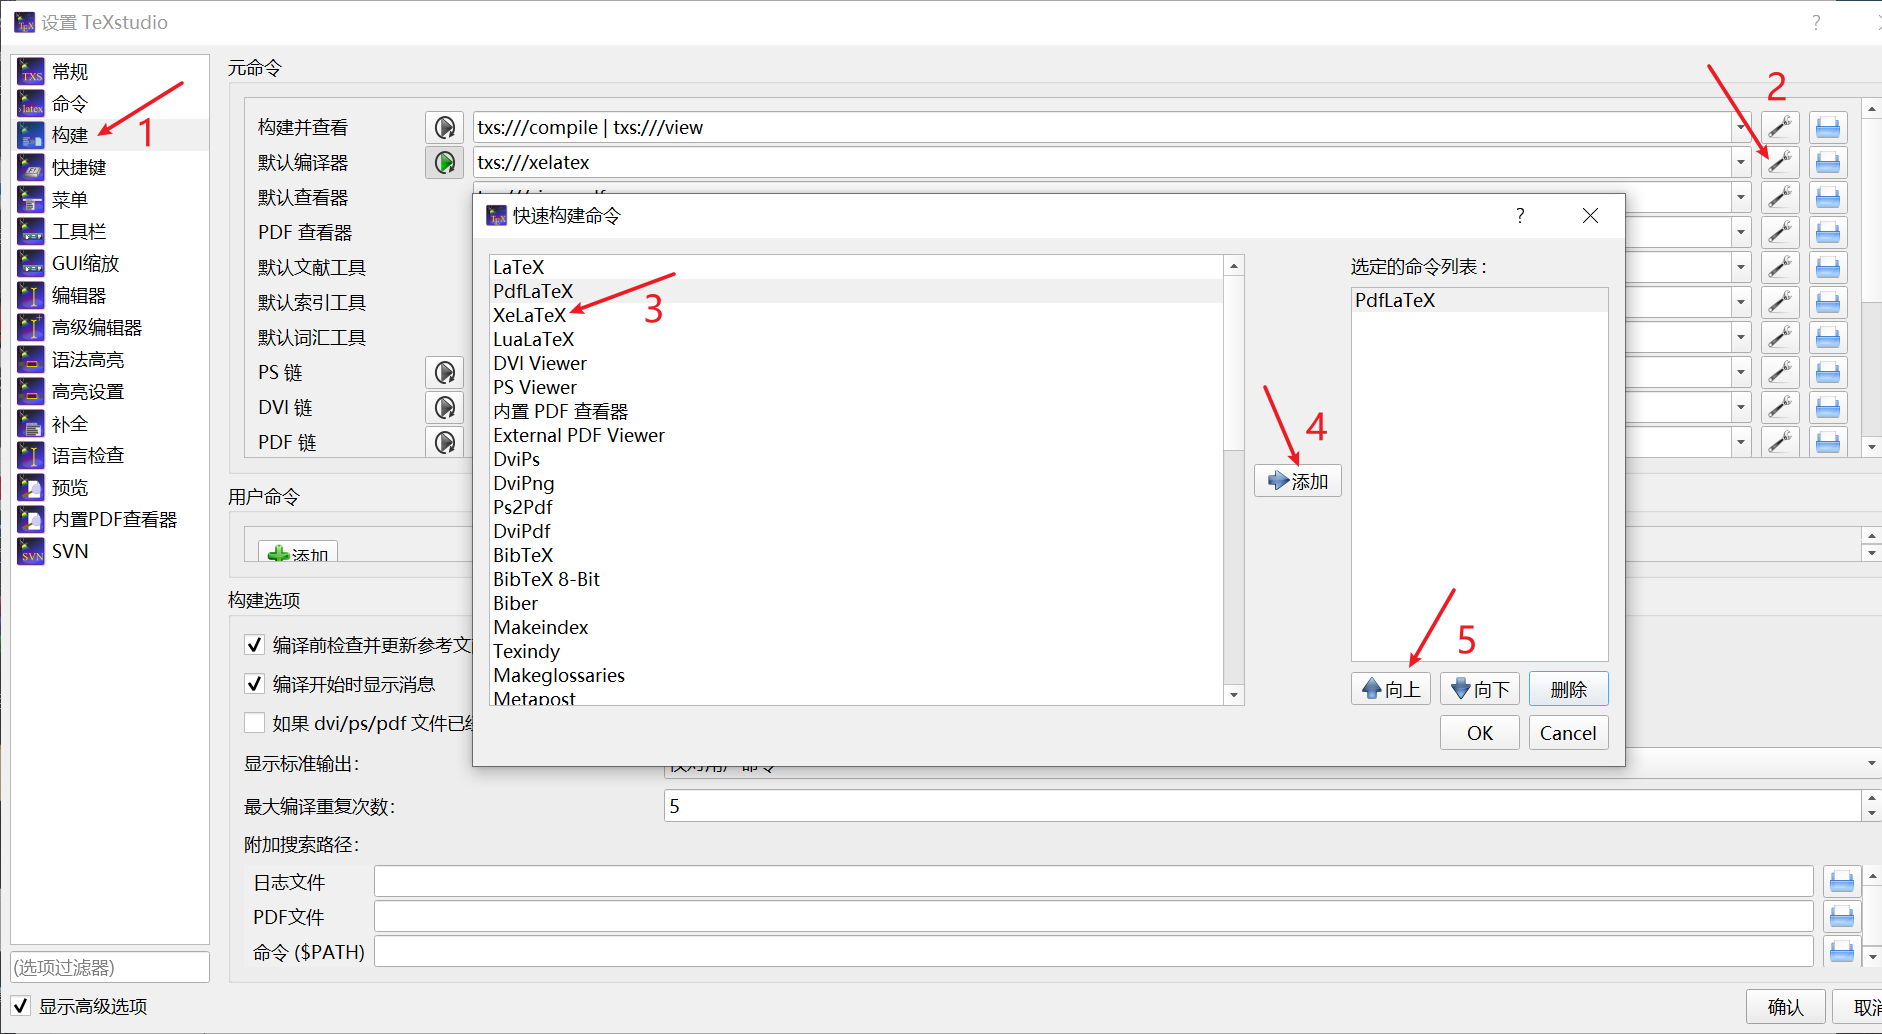Image resolution: width=1882 pixels, height=1034 pixels.
Task: Open the wrench icon for DVI 链
Action: coord(1780,407)
